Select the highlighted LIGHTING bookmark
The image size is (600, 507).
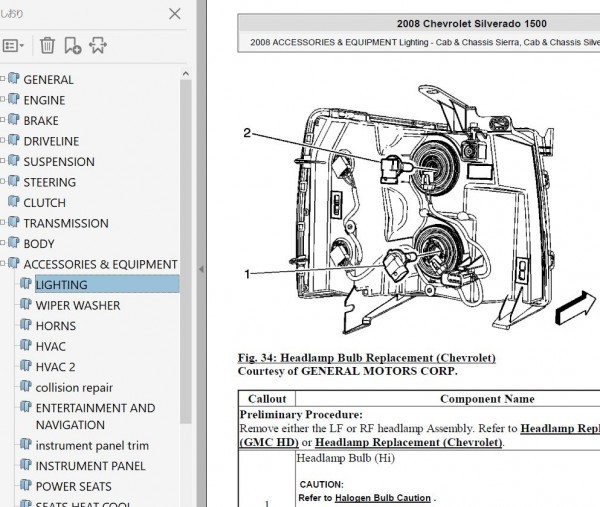(107, 285)
